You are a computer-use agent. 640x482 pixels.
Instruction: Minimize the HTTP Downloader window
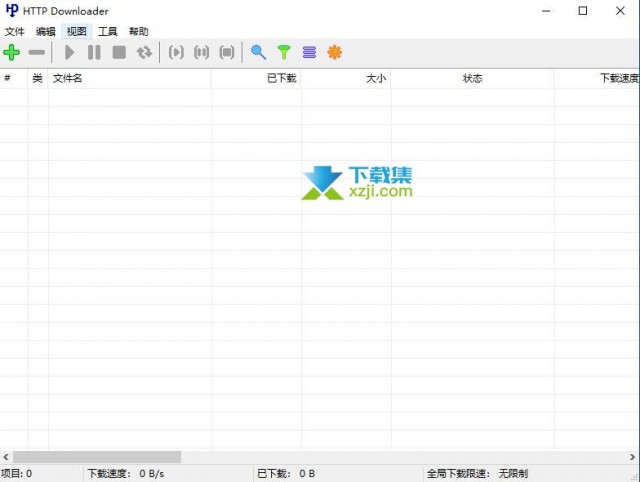[546, 11]
